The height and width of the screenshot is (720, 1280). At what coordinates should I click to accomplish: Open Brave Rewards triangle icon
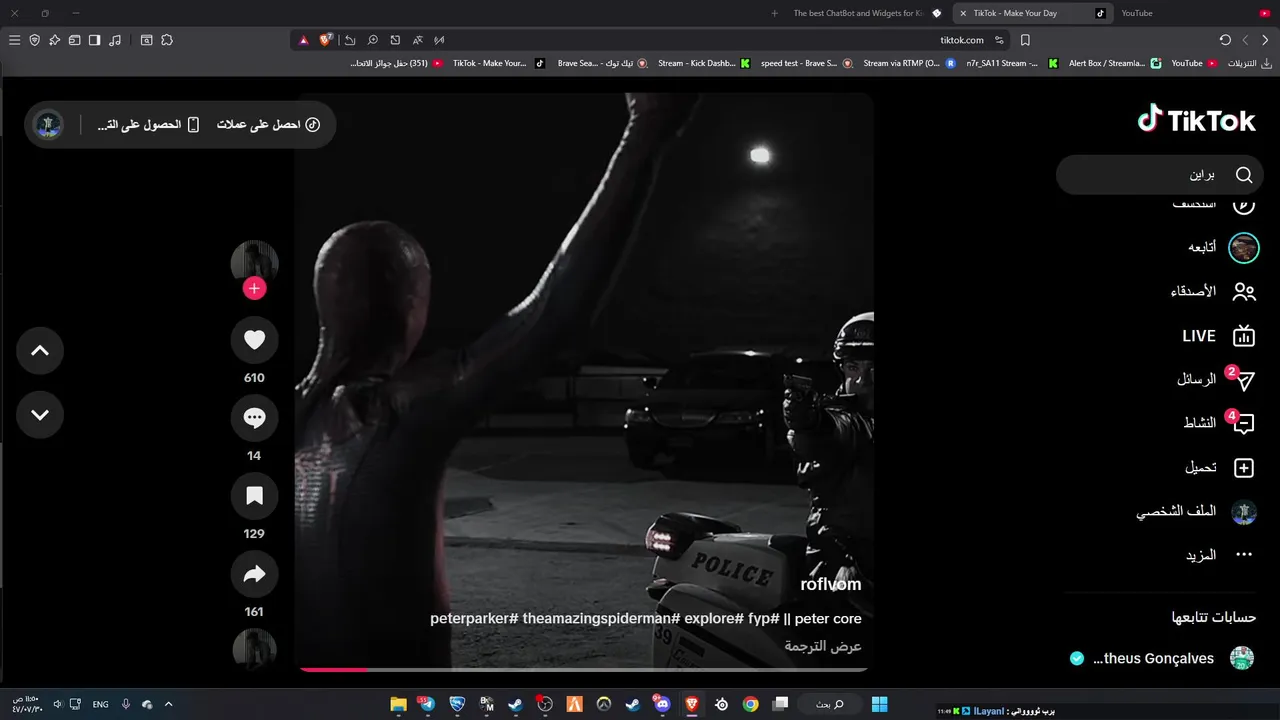[303, 40]
